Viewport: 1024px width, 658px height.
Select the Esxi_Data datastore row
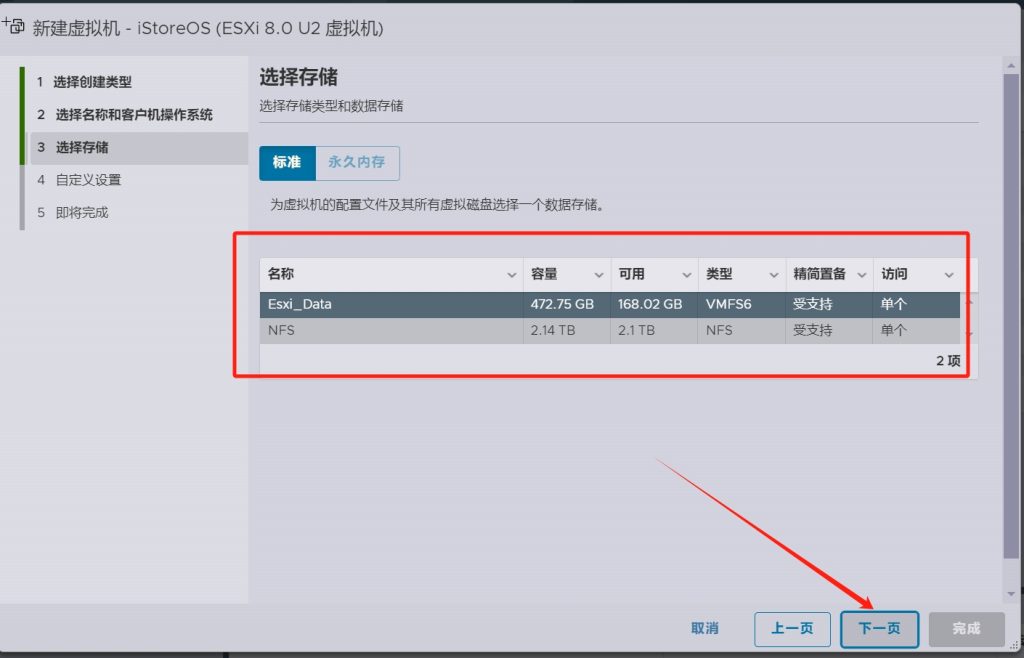[610, 304]
